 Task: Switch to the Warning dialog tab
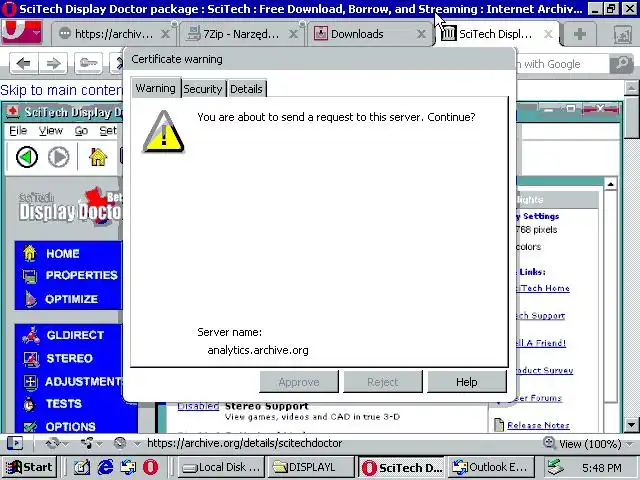tap(156, 88)
